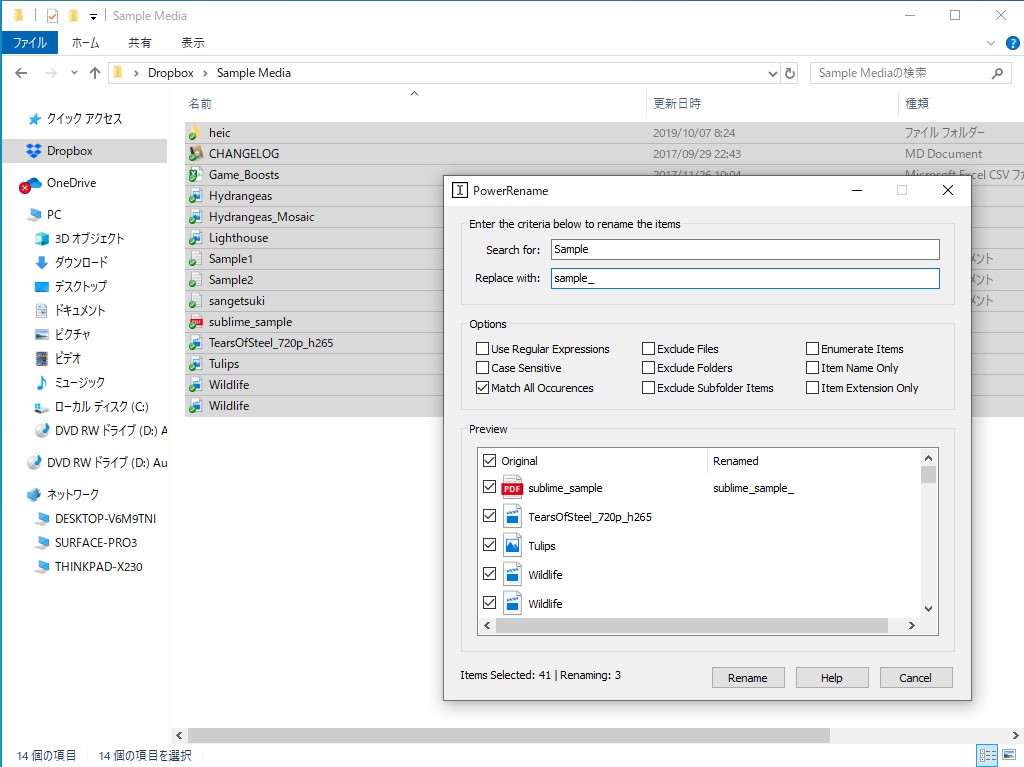This screenshot has width=1024, height=767.
Task: Expand the ribbon chevron
Action: [x=991, y=43]
